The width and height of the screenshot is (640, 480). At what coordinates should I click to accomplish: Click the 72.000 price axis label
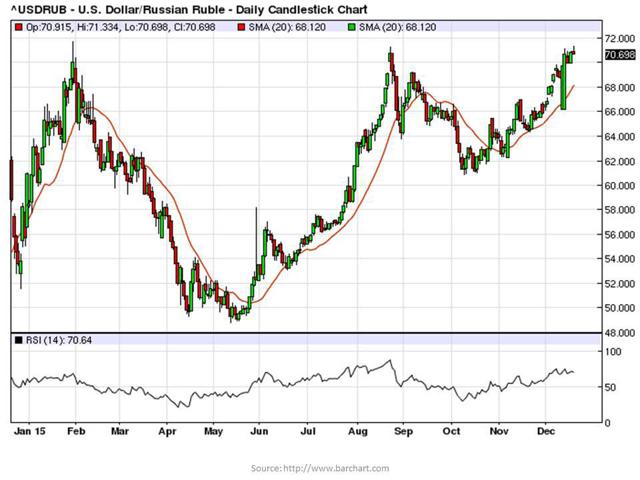[620, 38]
